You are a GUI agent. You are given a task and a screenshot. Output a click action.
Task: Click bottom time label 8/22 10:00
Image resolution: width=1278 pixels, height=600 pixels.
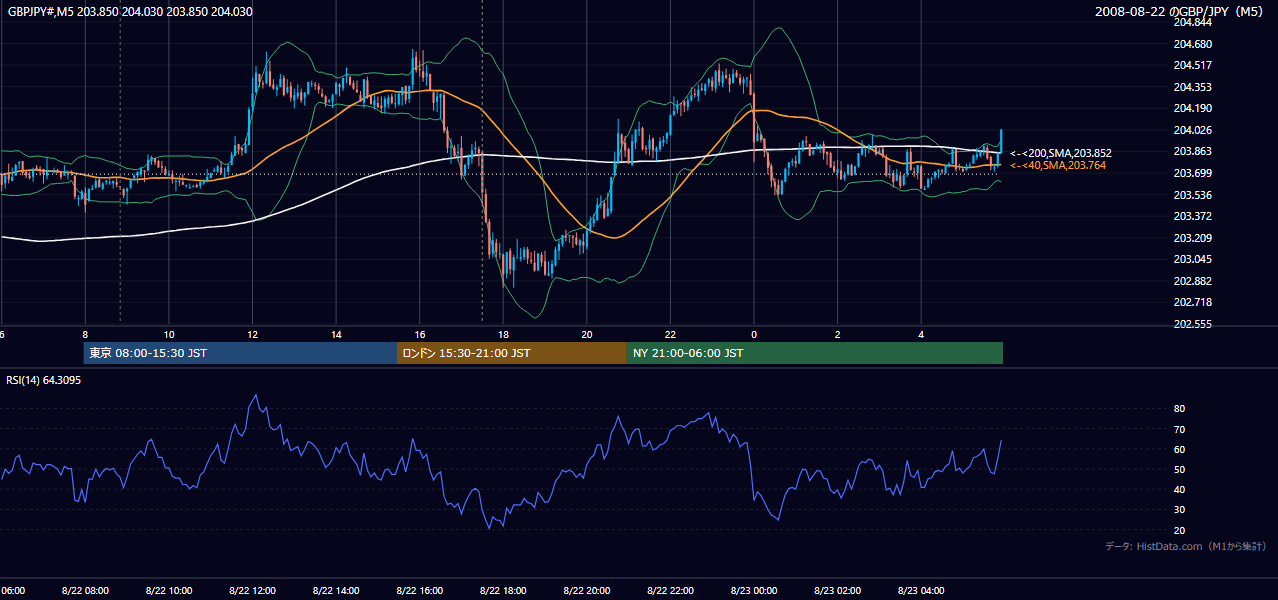point(169,591)
